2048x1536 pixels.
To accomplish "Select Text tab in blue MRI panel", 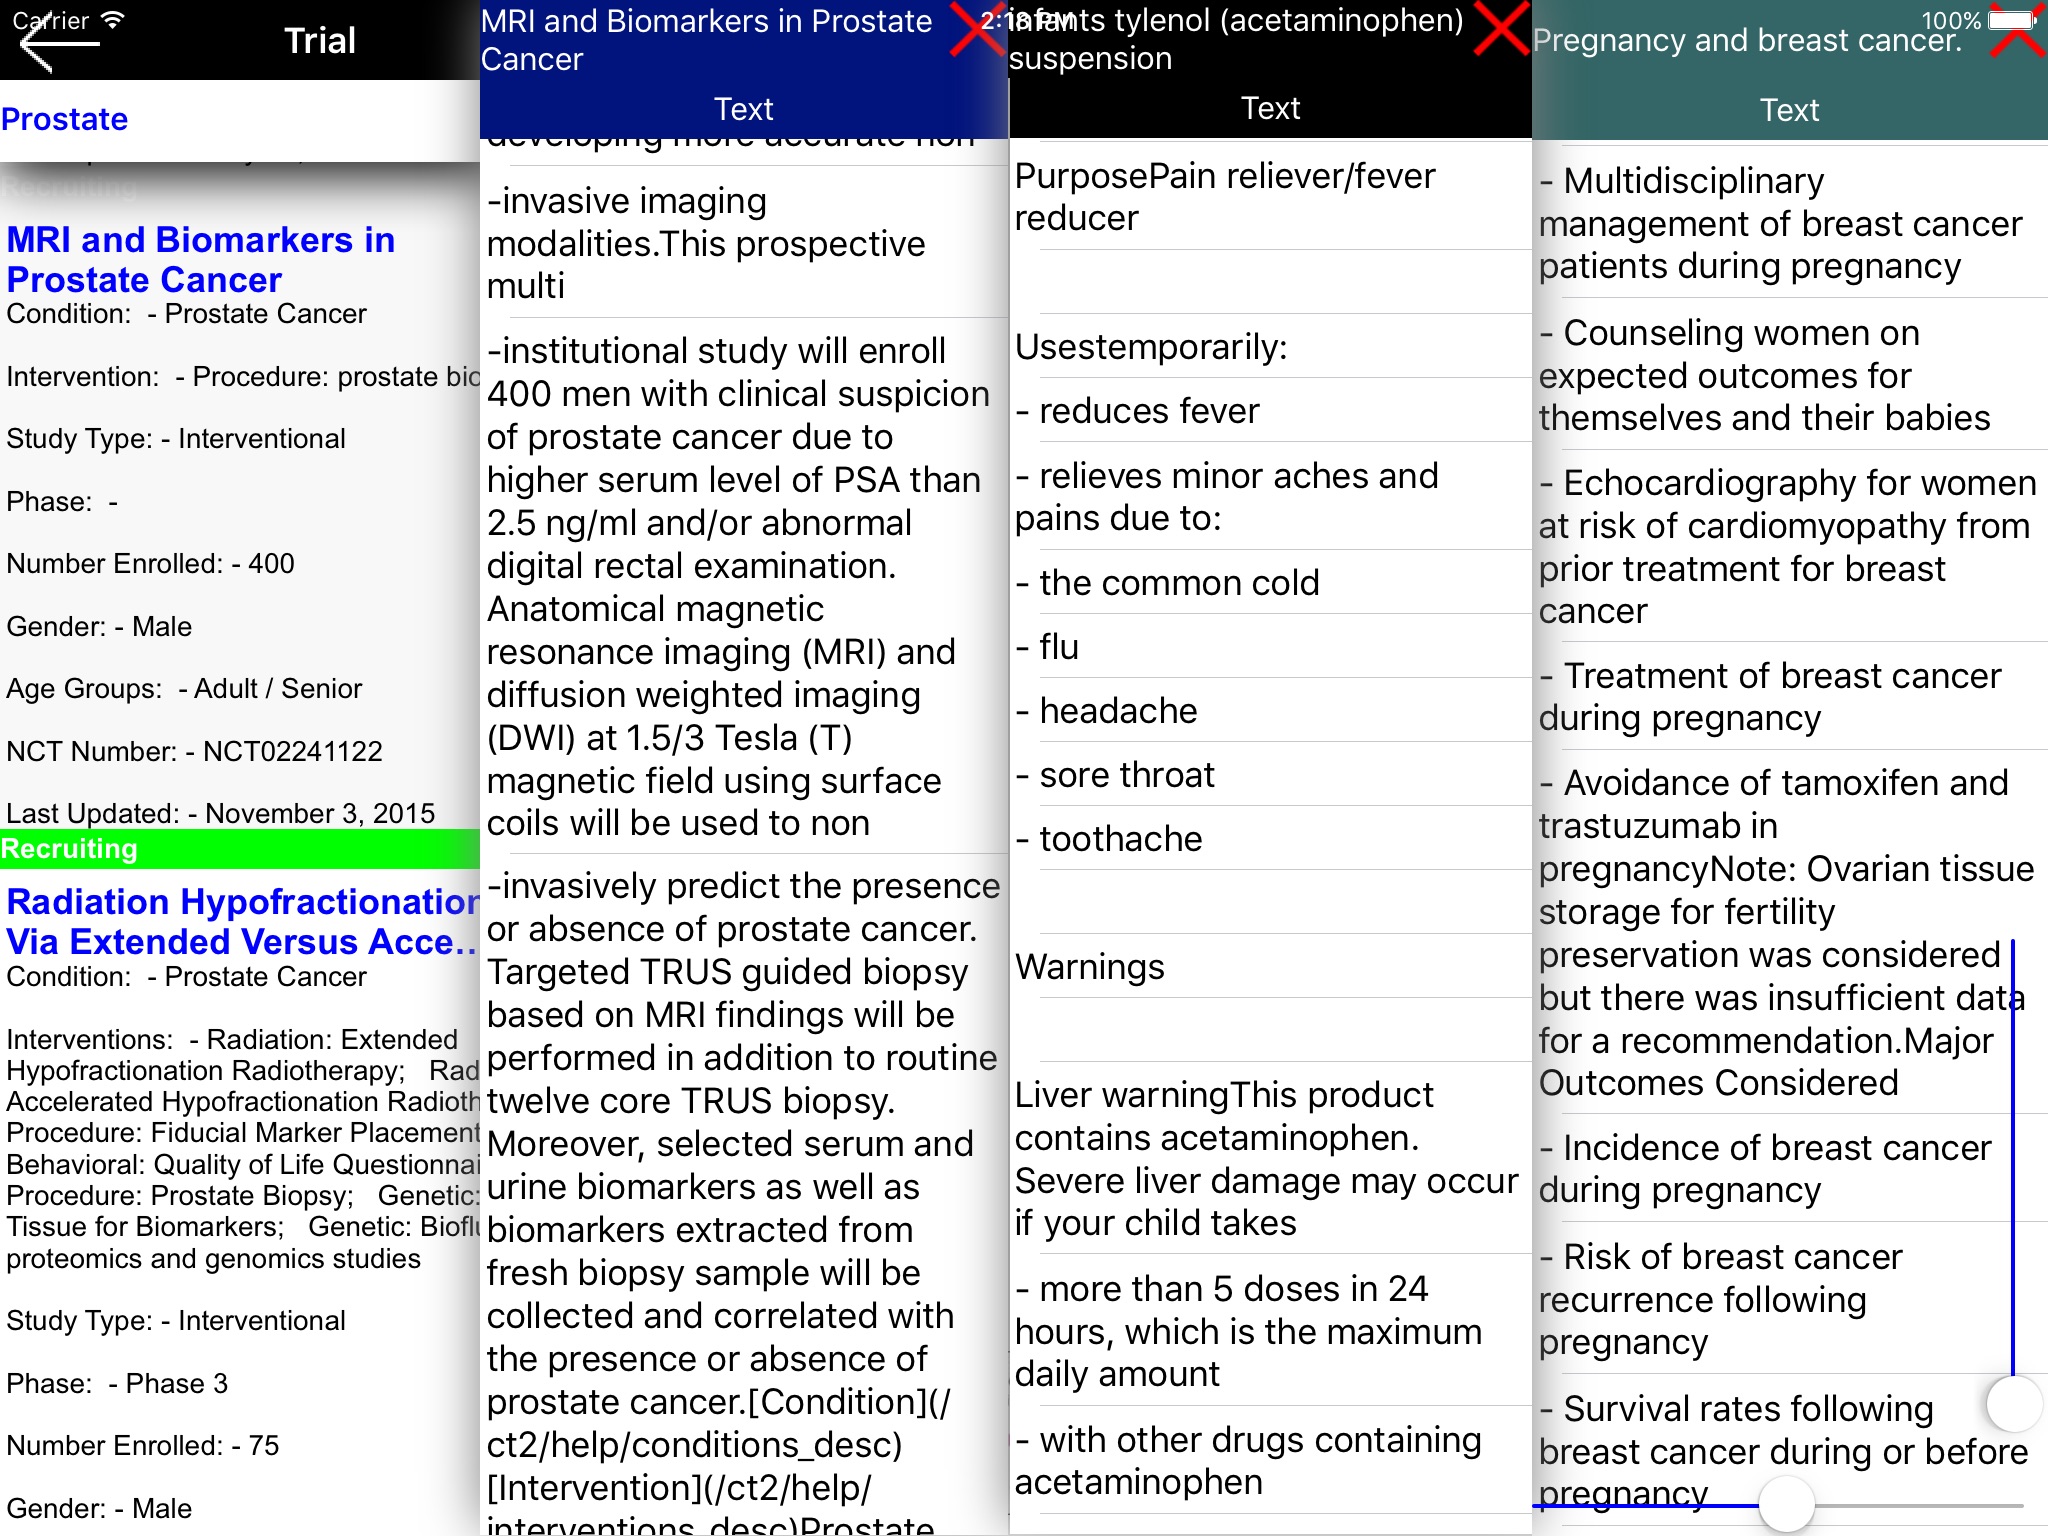I will tap(743, 109).
